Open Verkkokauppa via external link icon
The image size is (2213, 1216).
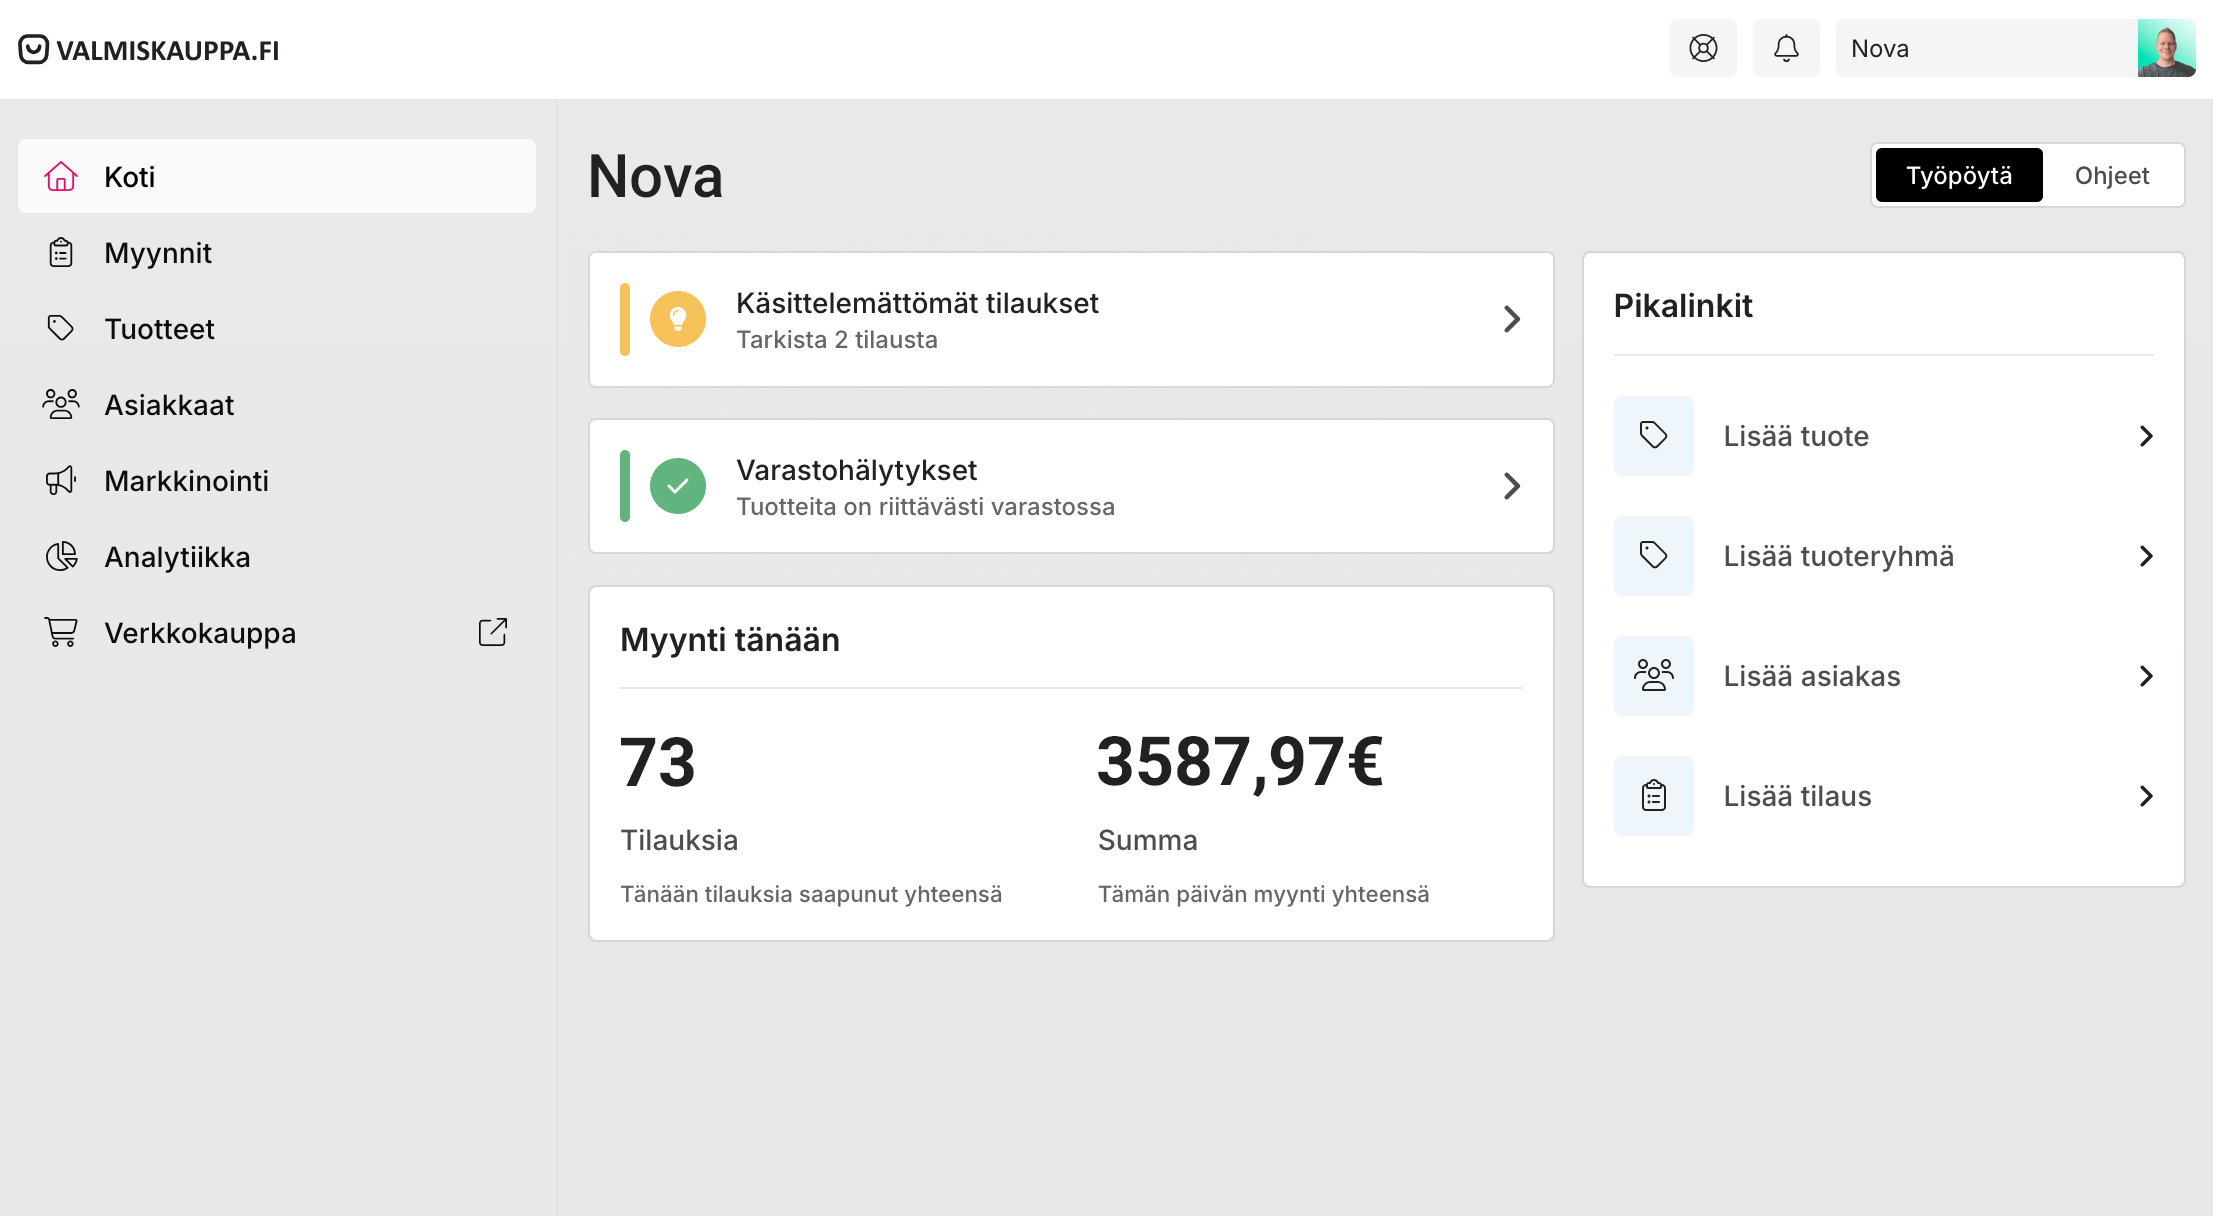pos(492,632)
